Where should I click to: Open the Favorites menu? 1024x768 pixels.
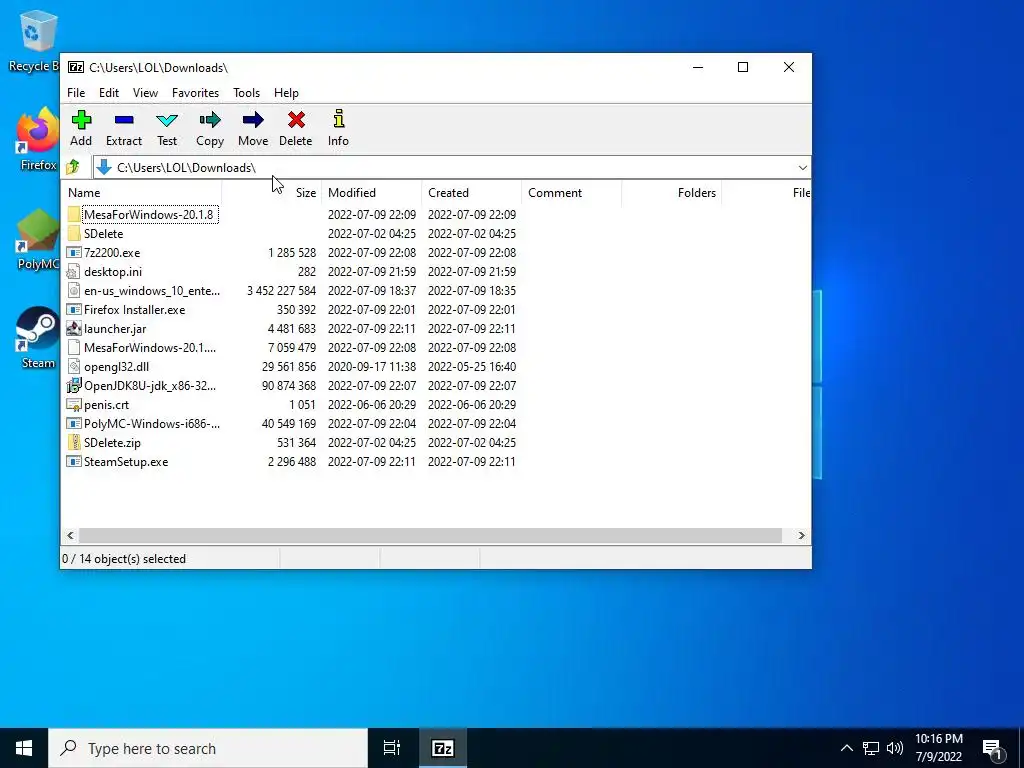pyautogui.click(x=195, y=93)
